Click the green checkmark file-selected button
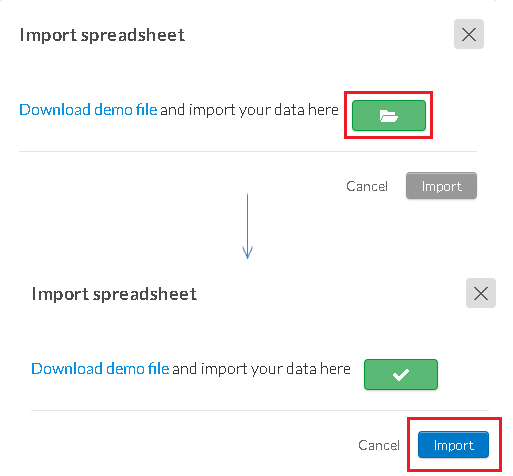The image size is (513, 476). point(401,374)
